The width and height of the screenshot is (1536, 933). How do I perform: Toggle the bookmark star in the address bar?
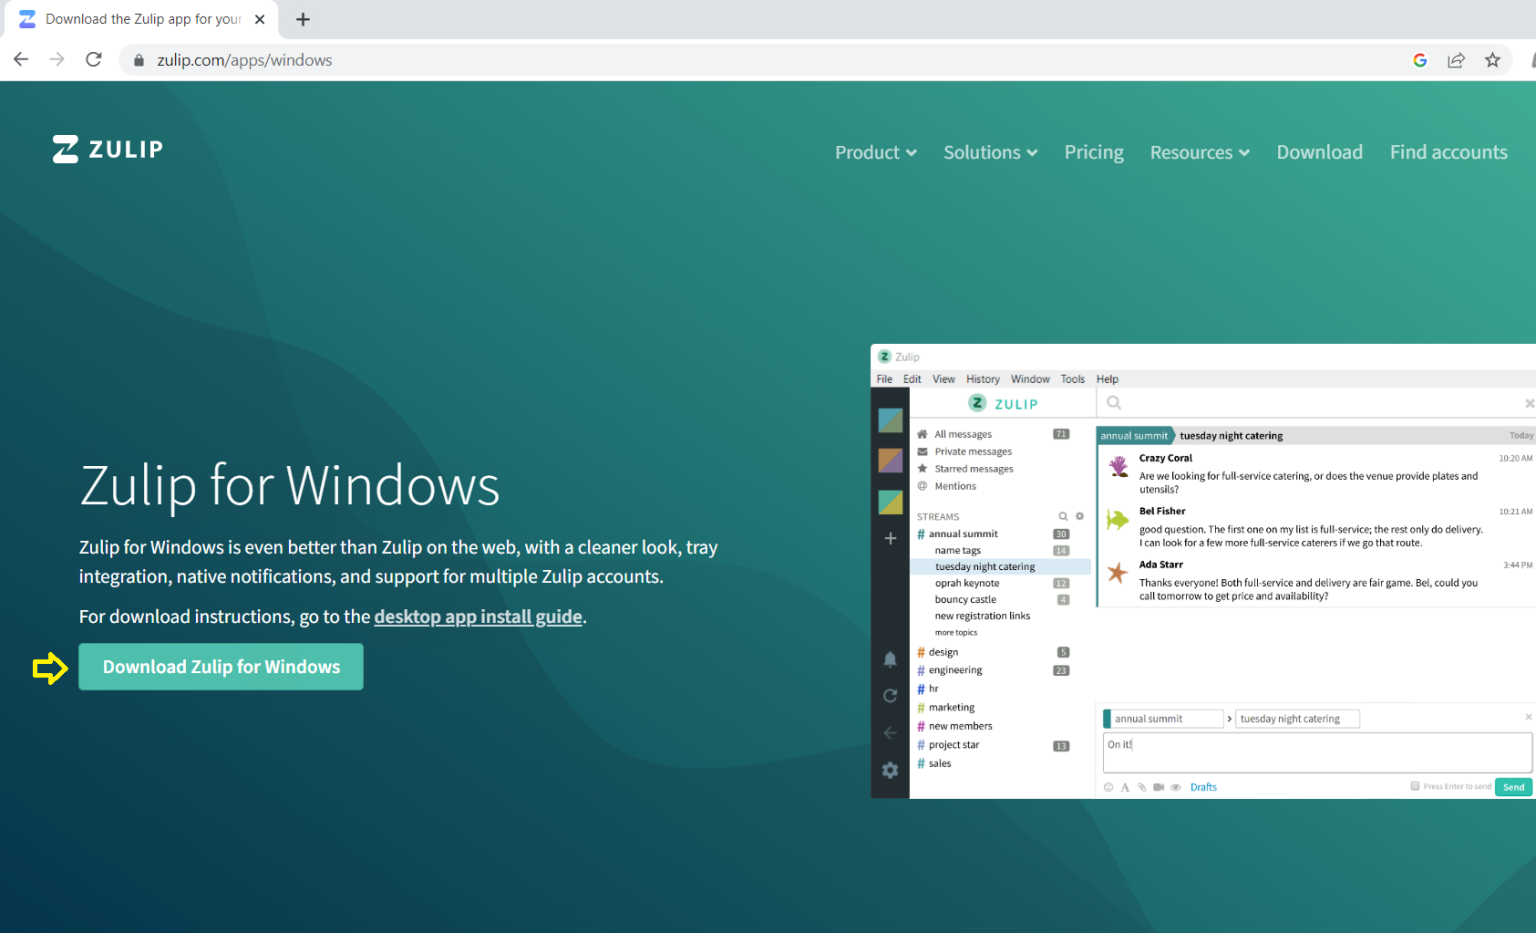pos(1492,60)
